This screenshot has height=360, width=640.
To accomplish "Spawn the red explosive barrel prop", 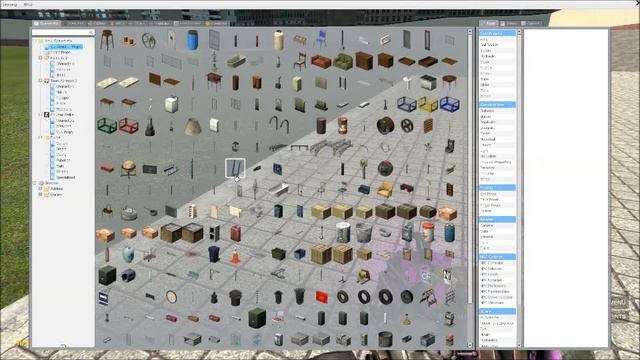I will [342, 125].
